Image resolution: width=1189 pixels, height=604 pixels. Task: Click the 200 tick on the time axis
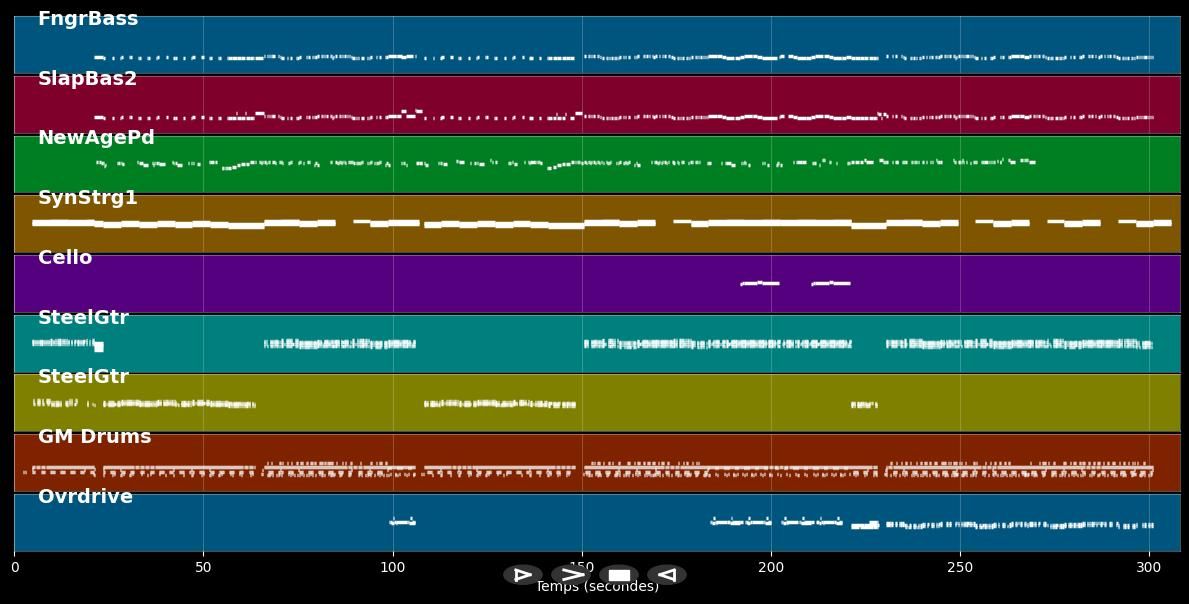click(x=771, y=567)
